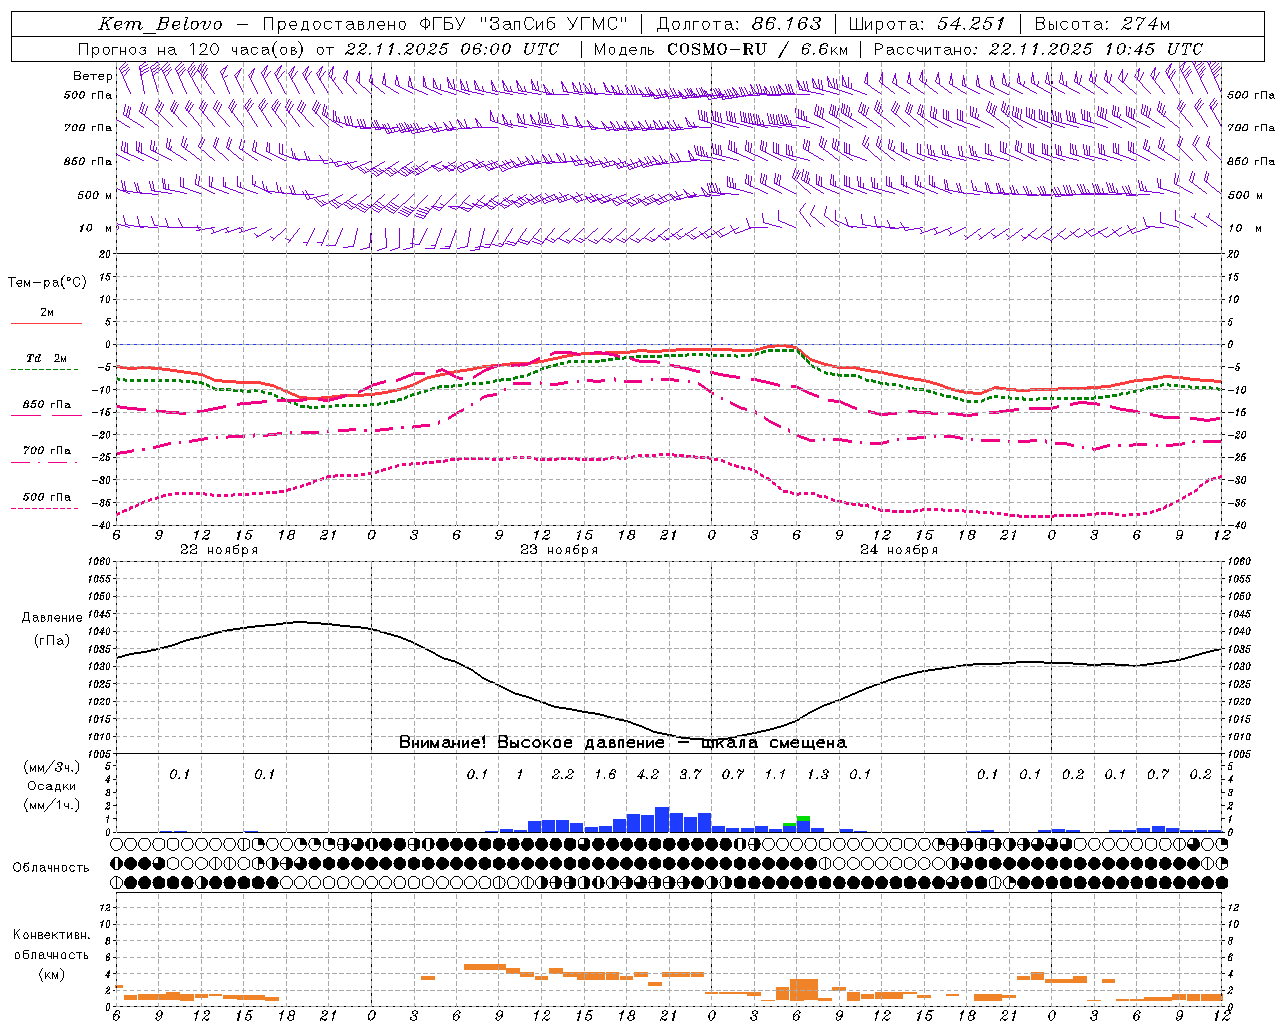1280x1024 pixels.
Task: Click the Широта: 54.251 value
Action: click(927, 24)
